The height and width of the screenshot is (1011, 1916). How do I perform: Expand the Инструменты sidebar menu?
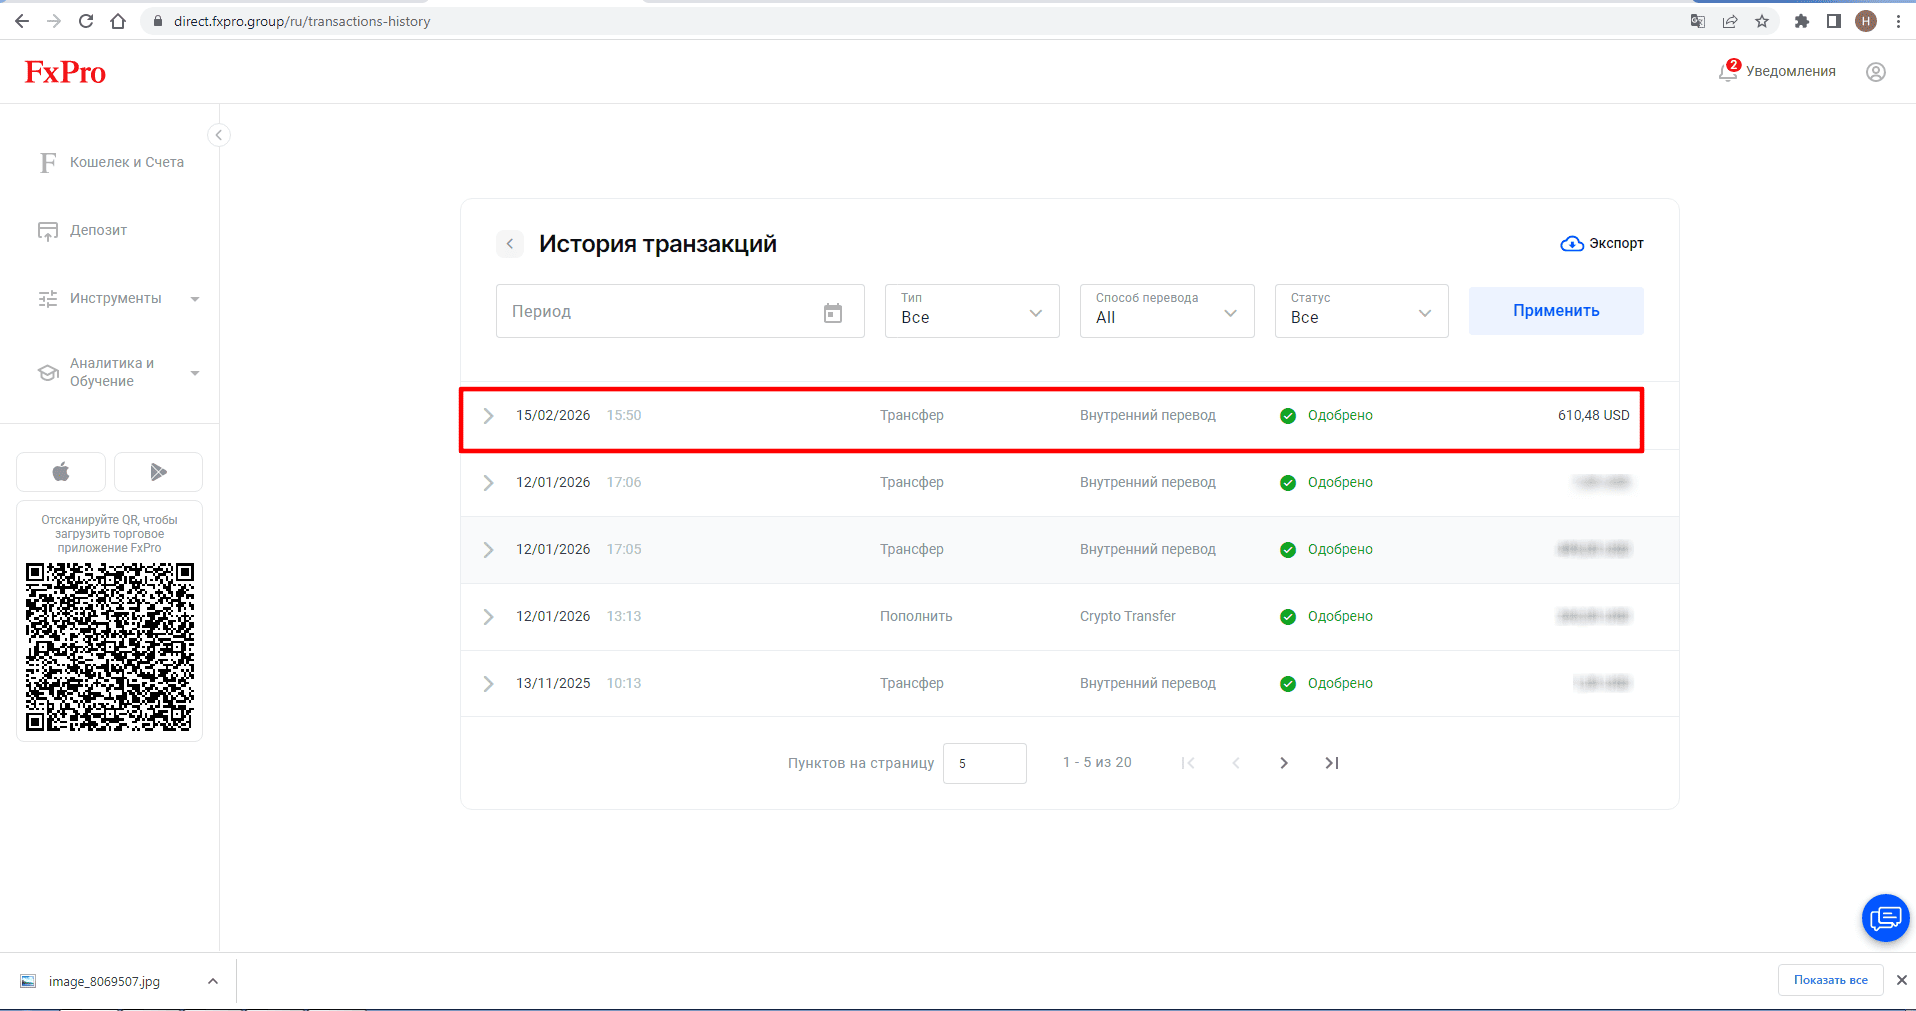(119, 299)
